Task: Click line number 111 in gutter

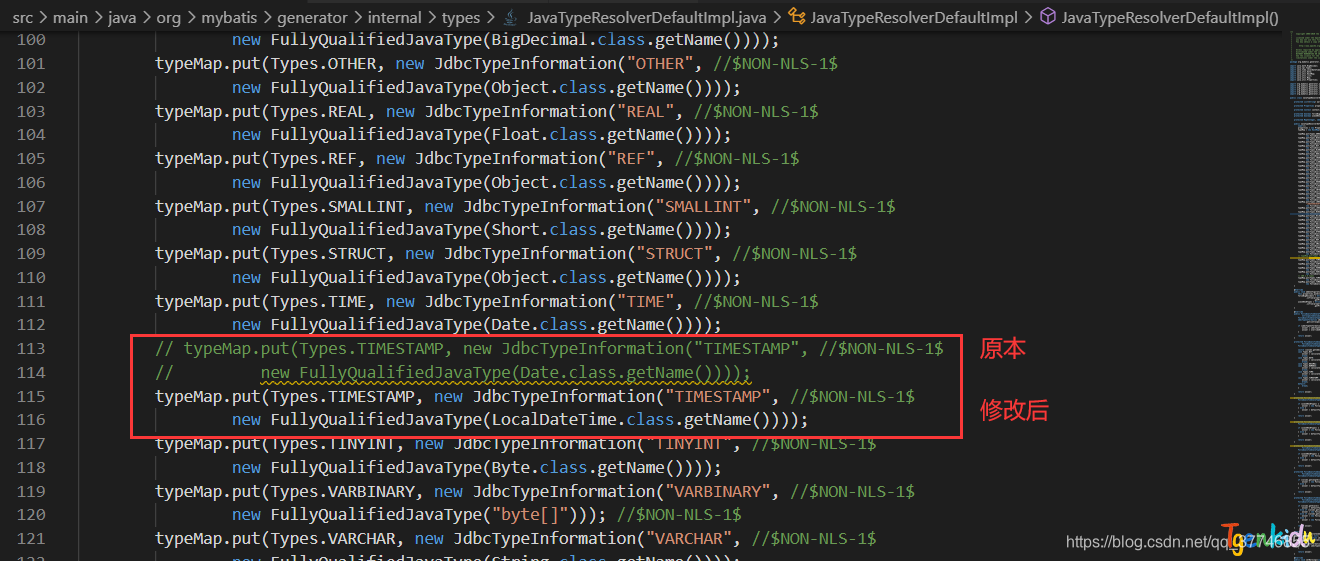Action: pos(31,301)
